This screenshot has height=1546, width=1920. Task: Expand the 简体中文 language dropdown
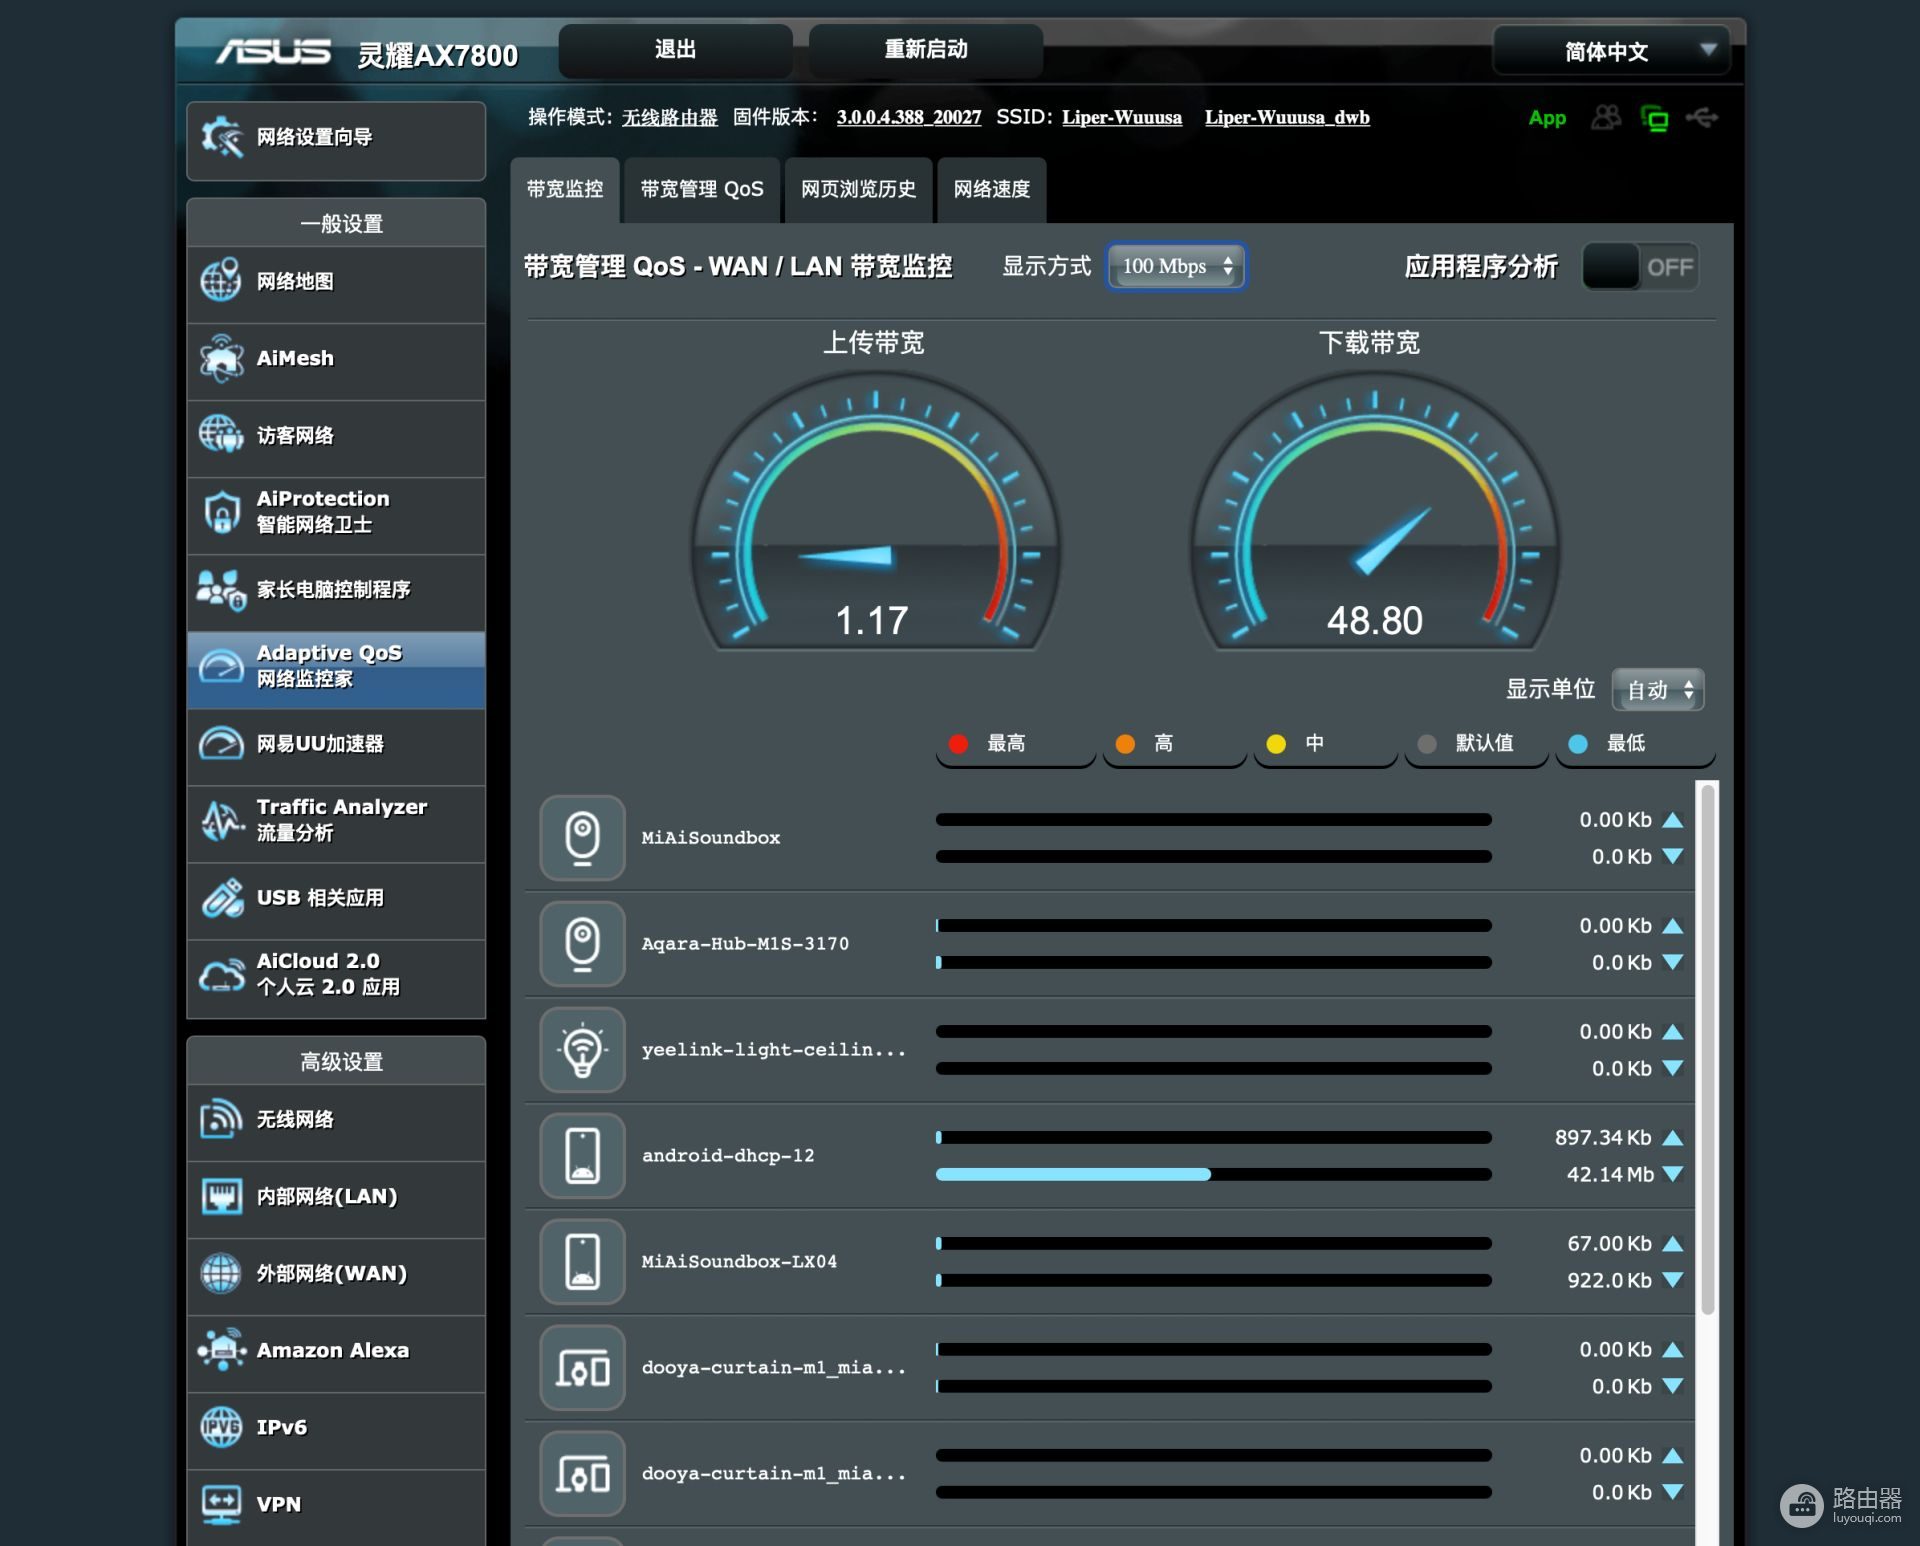(1610, 52)
